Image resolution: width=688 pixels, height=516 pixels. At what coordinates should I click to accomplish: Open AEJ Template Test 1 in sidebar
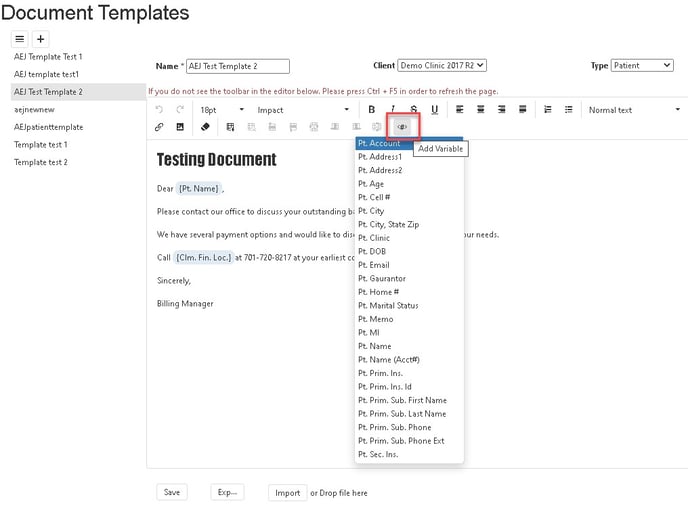[48, 57]
